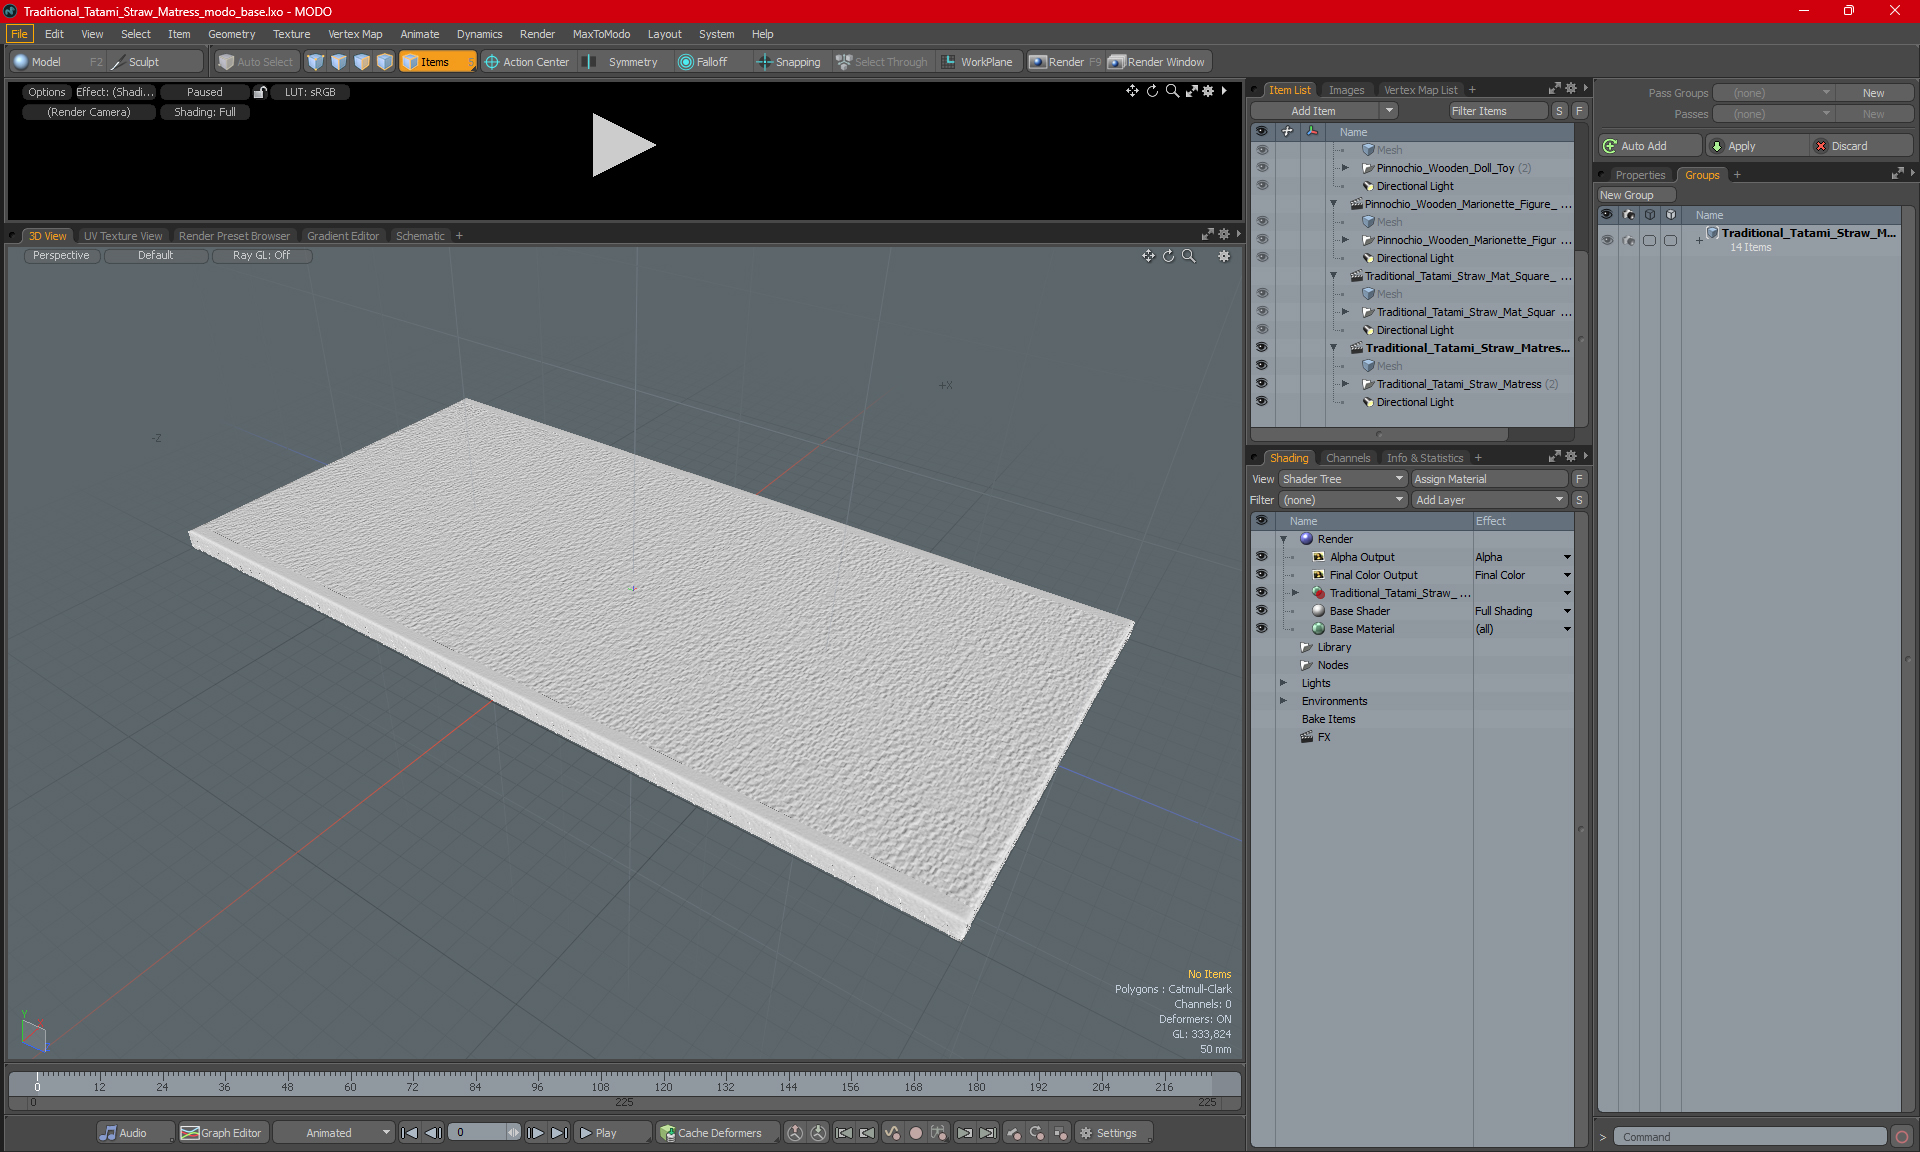Pan 3D viewport with move icon
1920x1152 pixels.
coord(1148,256)
